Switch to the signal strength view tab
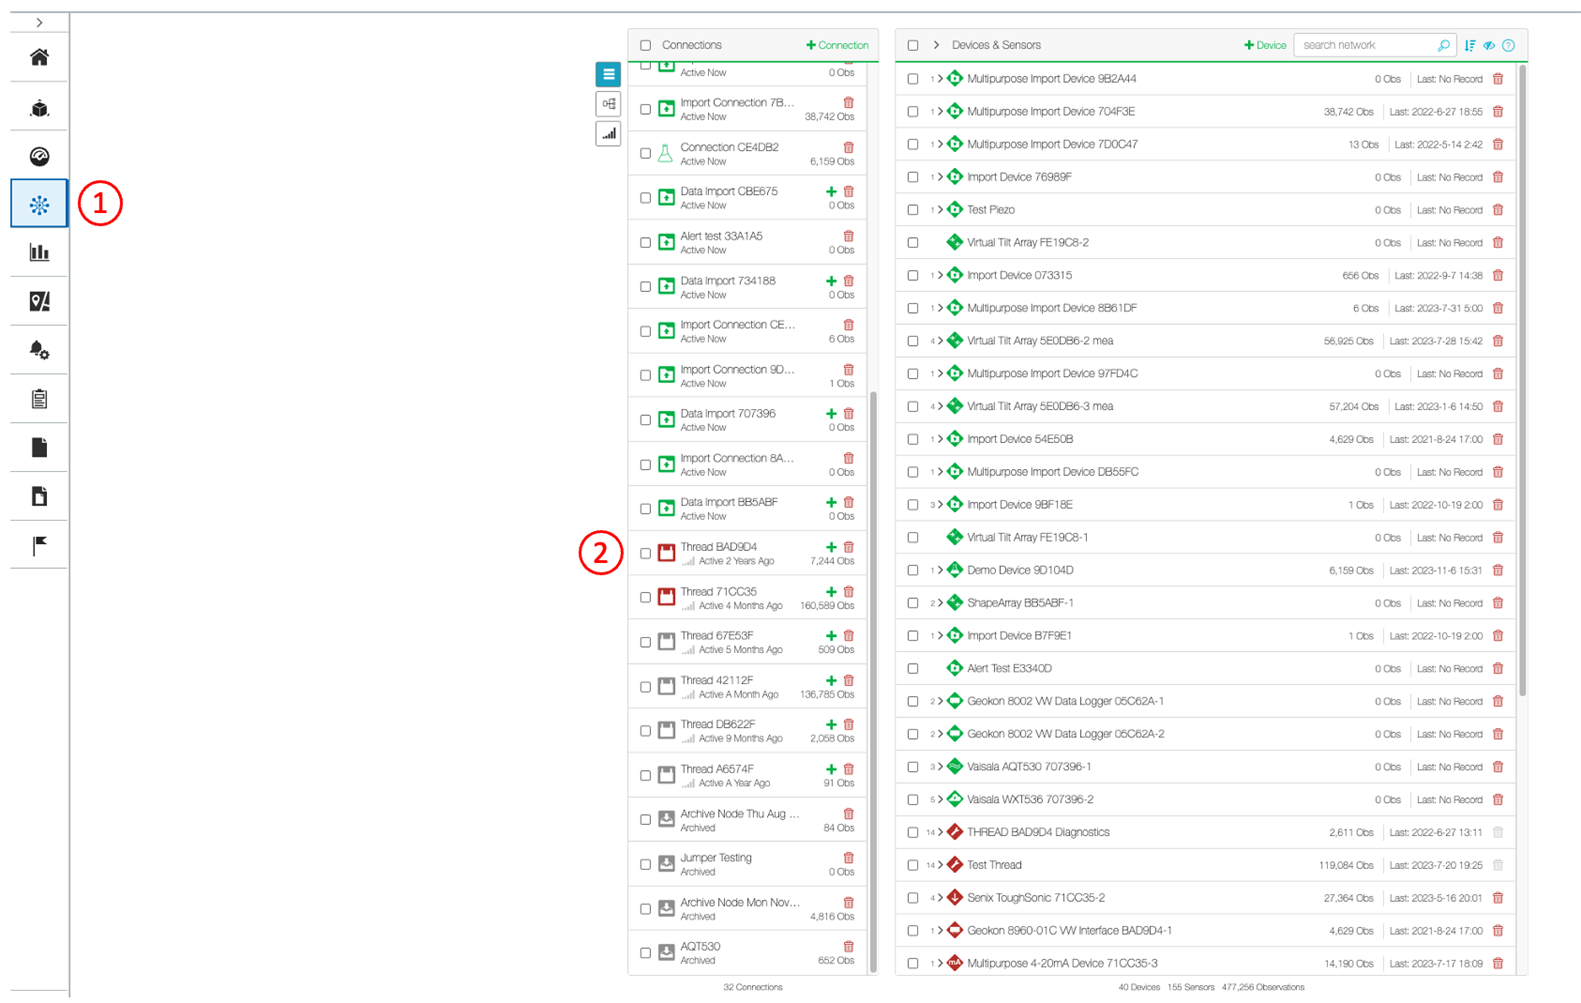Viewport: 1581px width, 1003px height. coord(608,133)
